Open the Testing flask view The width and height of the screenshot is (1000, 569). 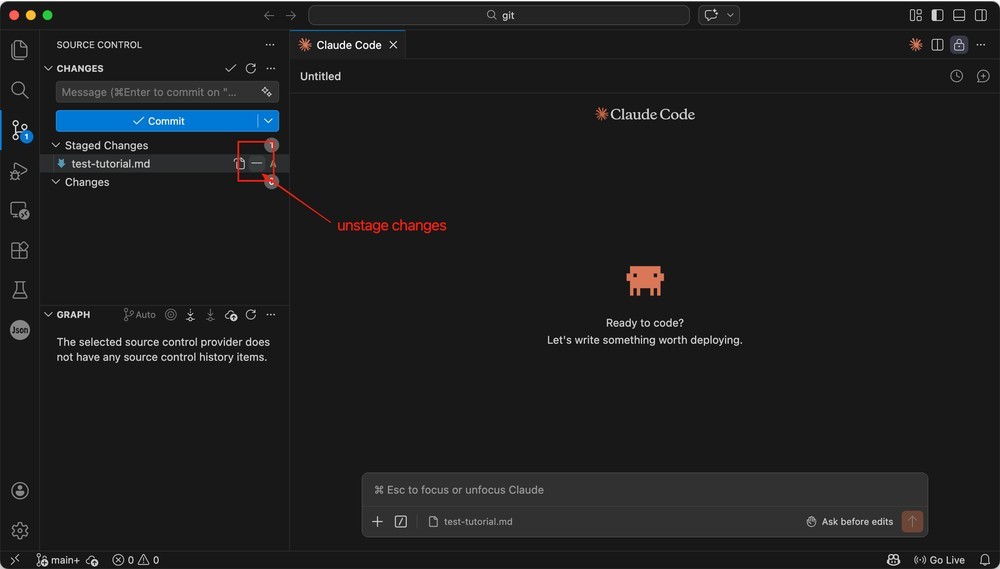coord(20,290)
